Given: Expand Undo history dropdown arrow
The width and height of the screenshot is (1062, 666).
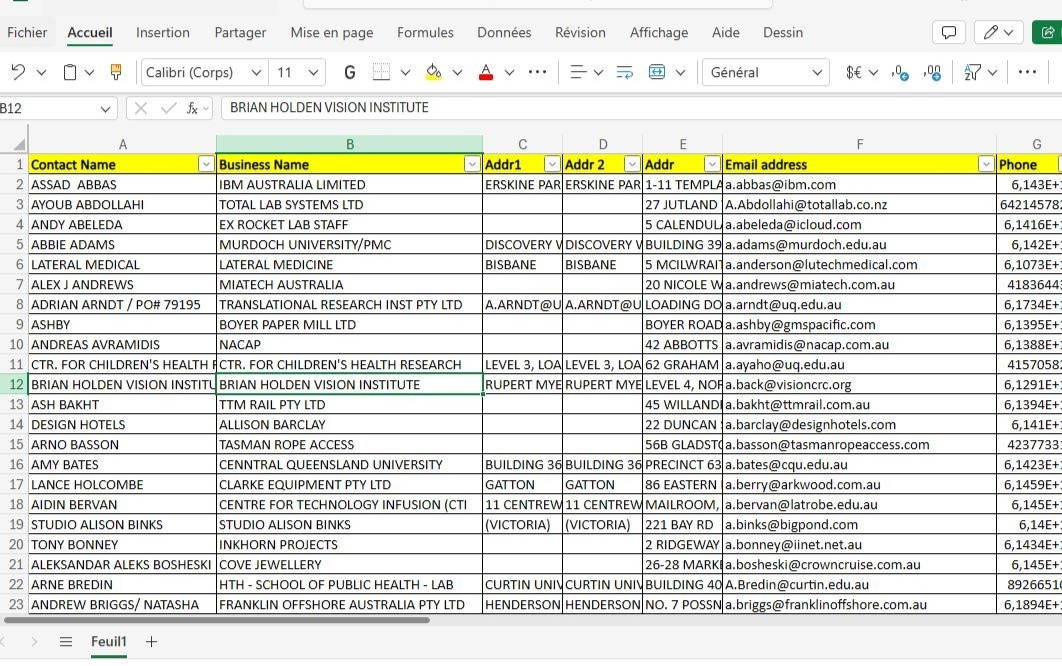Looking at the screenshot, I should point(41,72).
